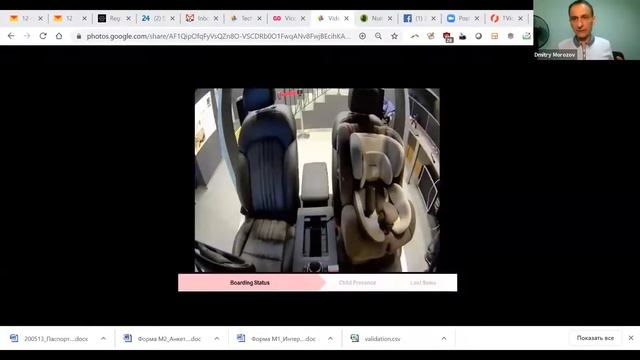Expand options for 200513_Паспорт docx download
640x360 pixels.
(103, 338)
